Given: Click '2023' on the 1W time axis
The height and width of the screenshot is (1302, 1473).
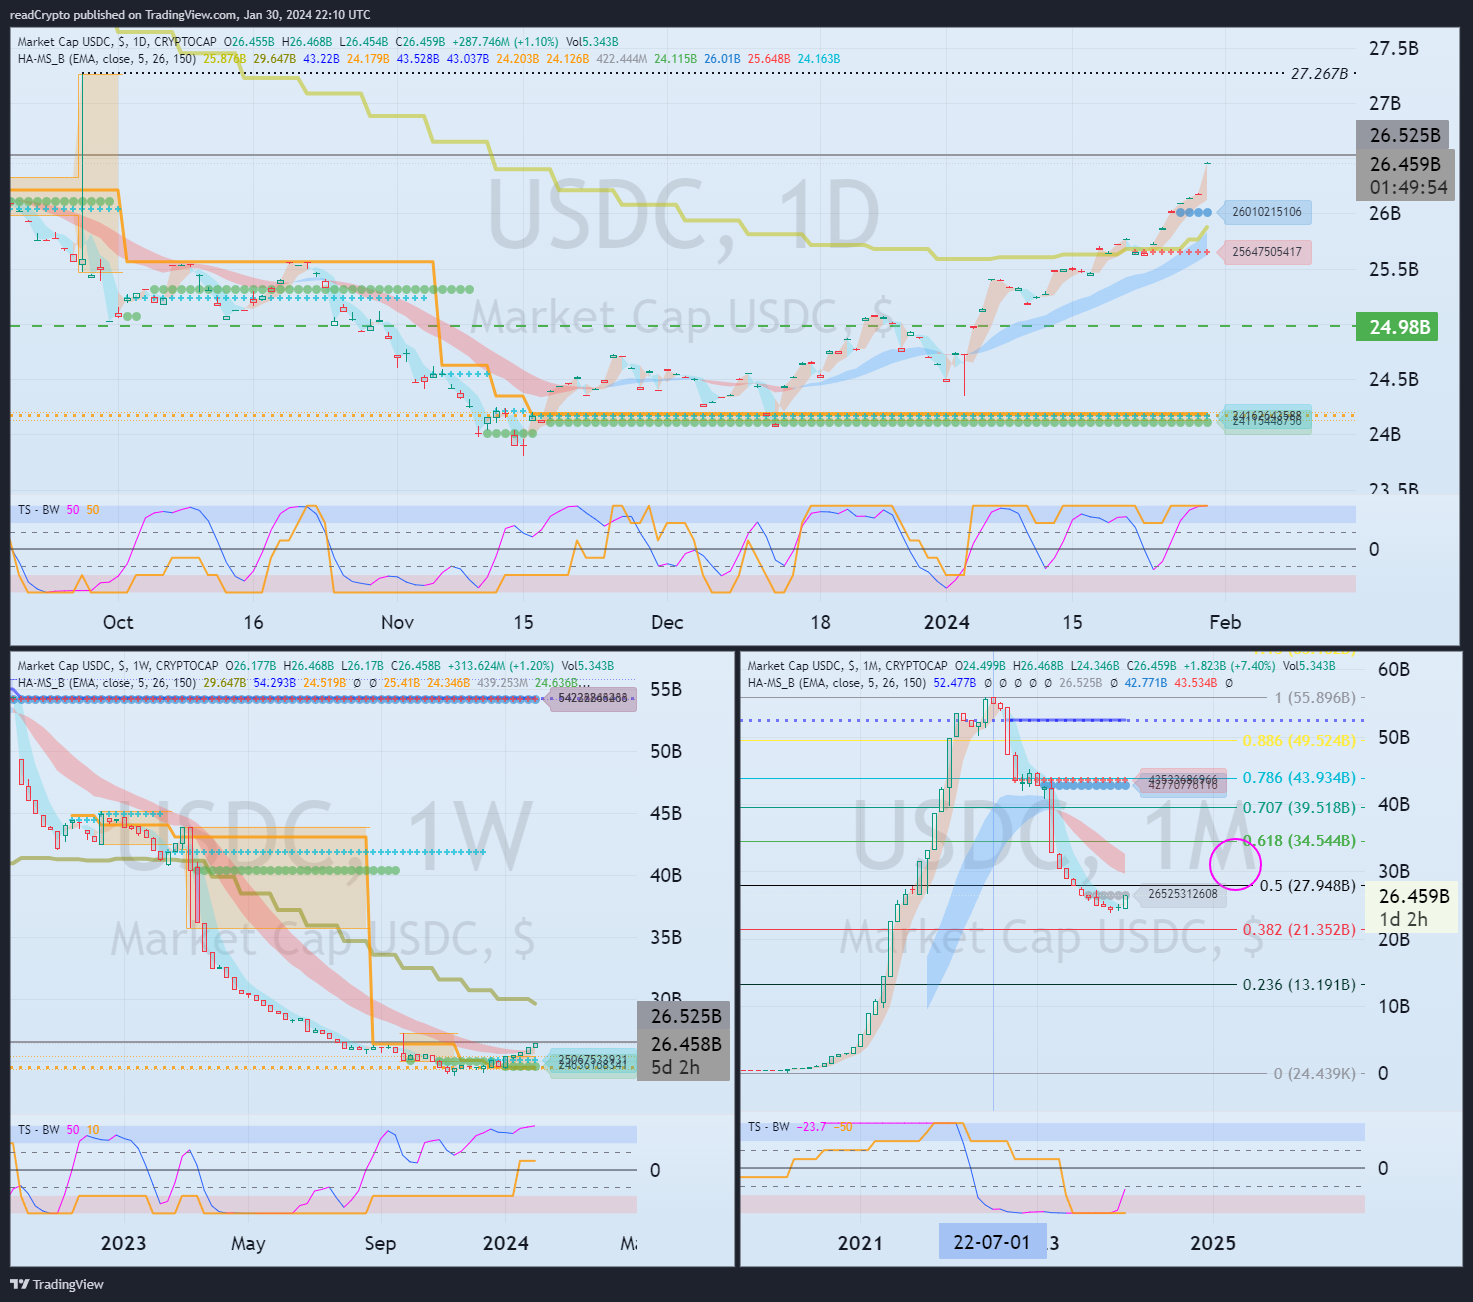Looking at the screenshot, I should coord(123,1243).
